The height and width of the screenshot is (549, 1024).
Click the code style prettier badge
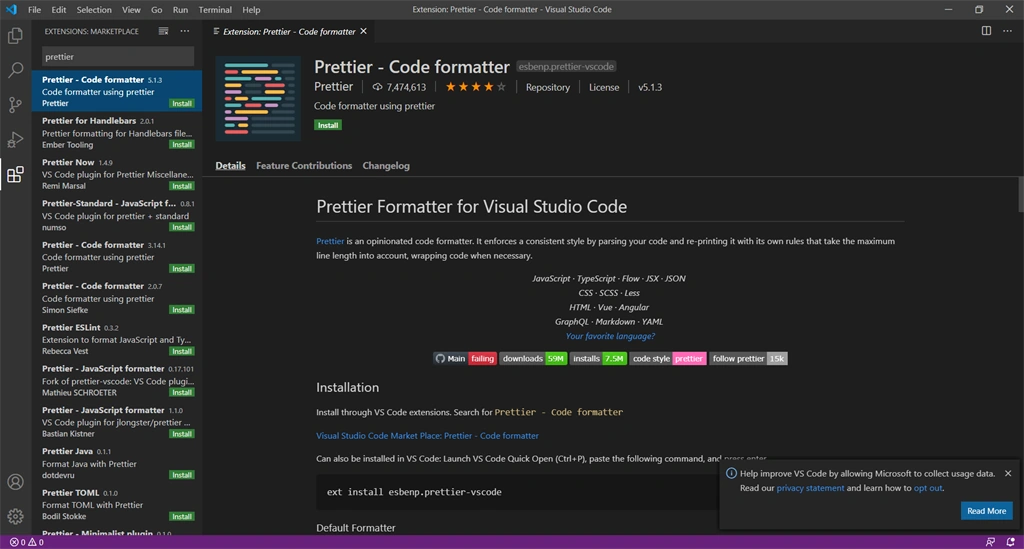tap(667, 358)
